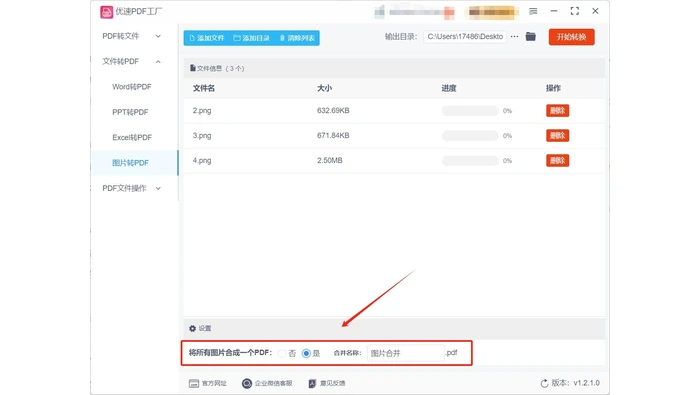Screen dimensions: 700x395
Task: Click PDF文件操作 sidebar category
Action: [x=124, y=188]
